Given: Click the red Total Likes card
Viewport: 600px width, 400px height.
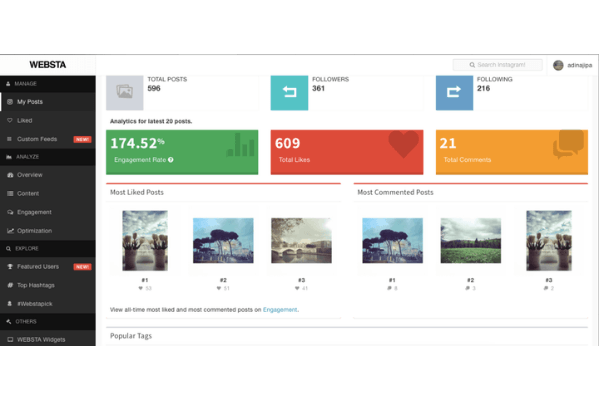Looking at the screenshot, I should coord(347,152).
